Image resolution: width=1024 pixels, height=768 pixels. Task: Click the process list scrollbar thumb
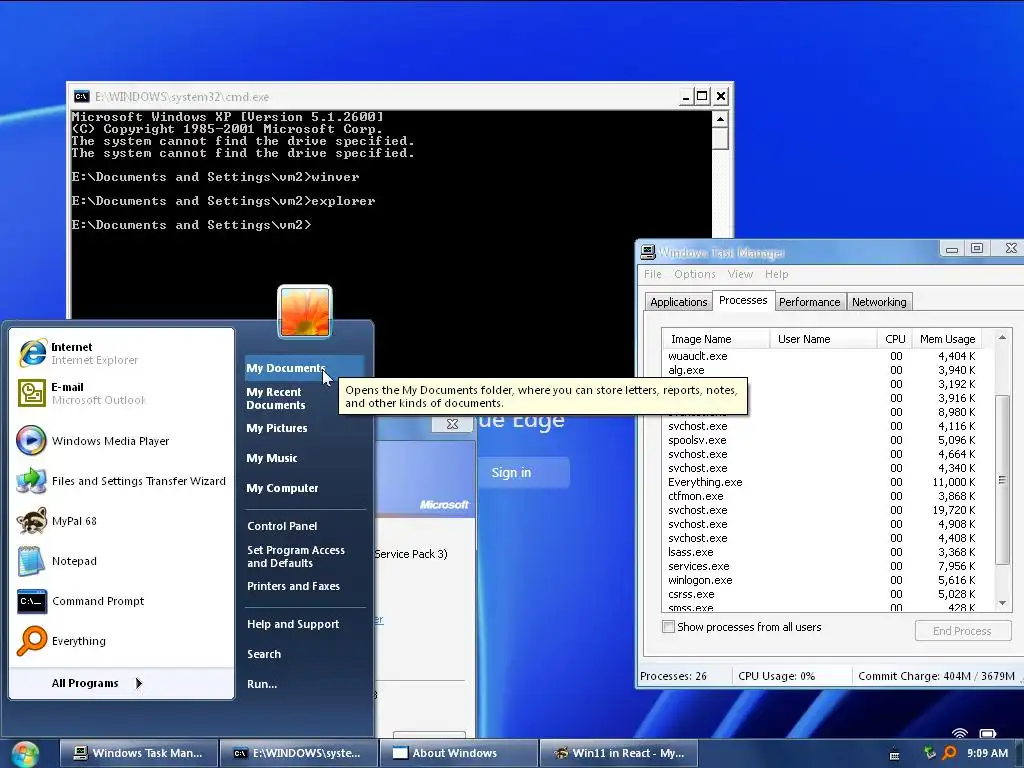tap(1002, 480)
